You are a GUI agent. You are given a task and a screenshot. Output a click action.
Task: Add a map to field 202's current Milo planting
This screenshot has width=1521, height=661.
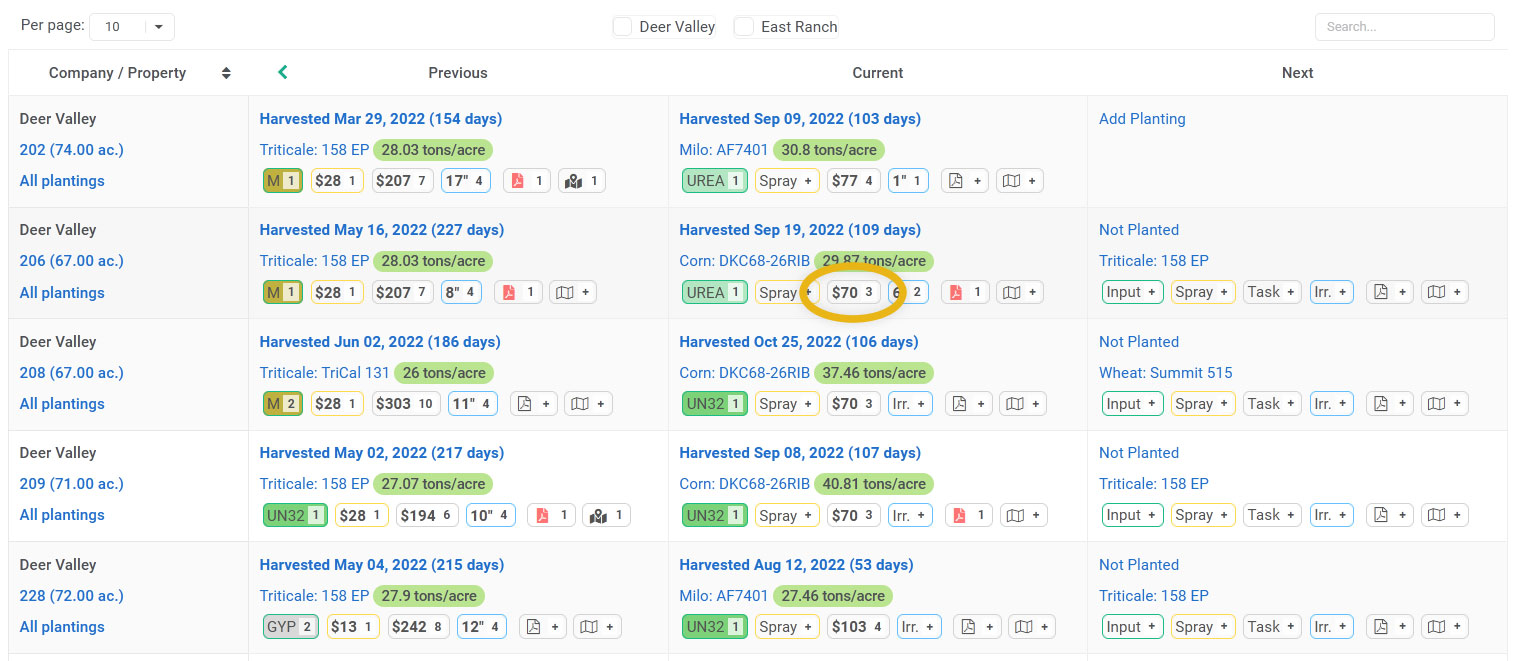pos(1020,181)
